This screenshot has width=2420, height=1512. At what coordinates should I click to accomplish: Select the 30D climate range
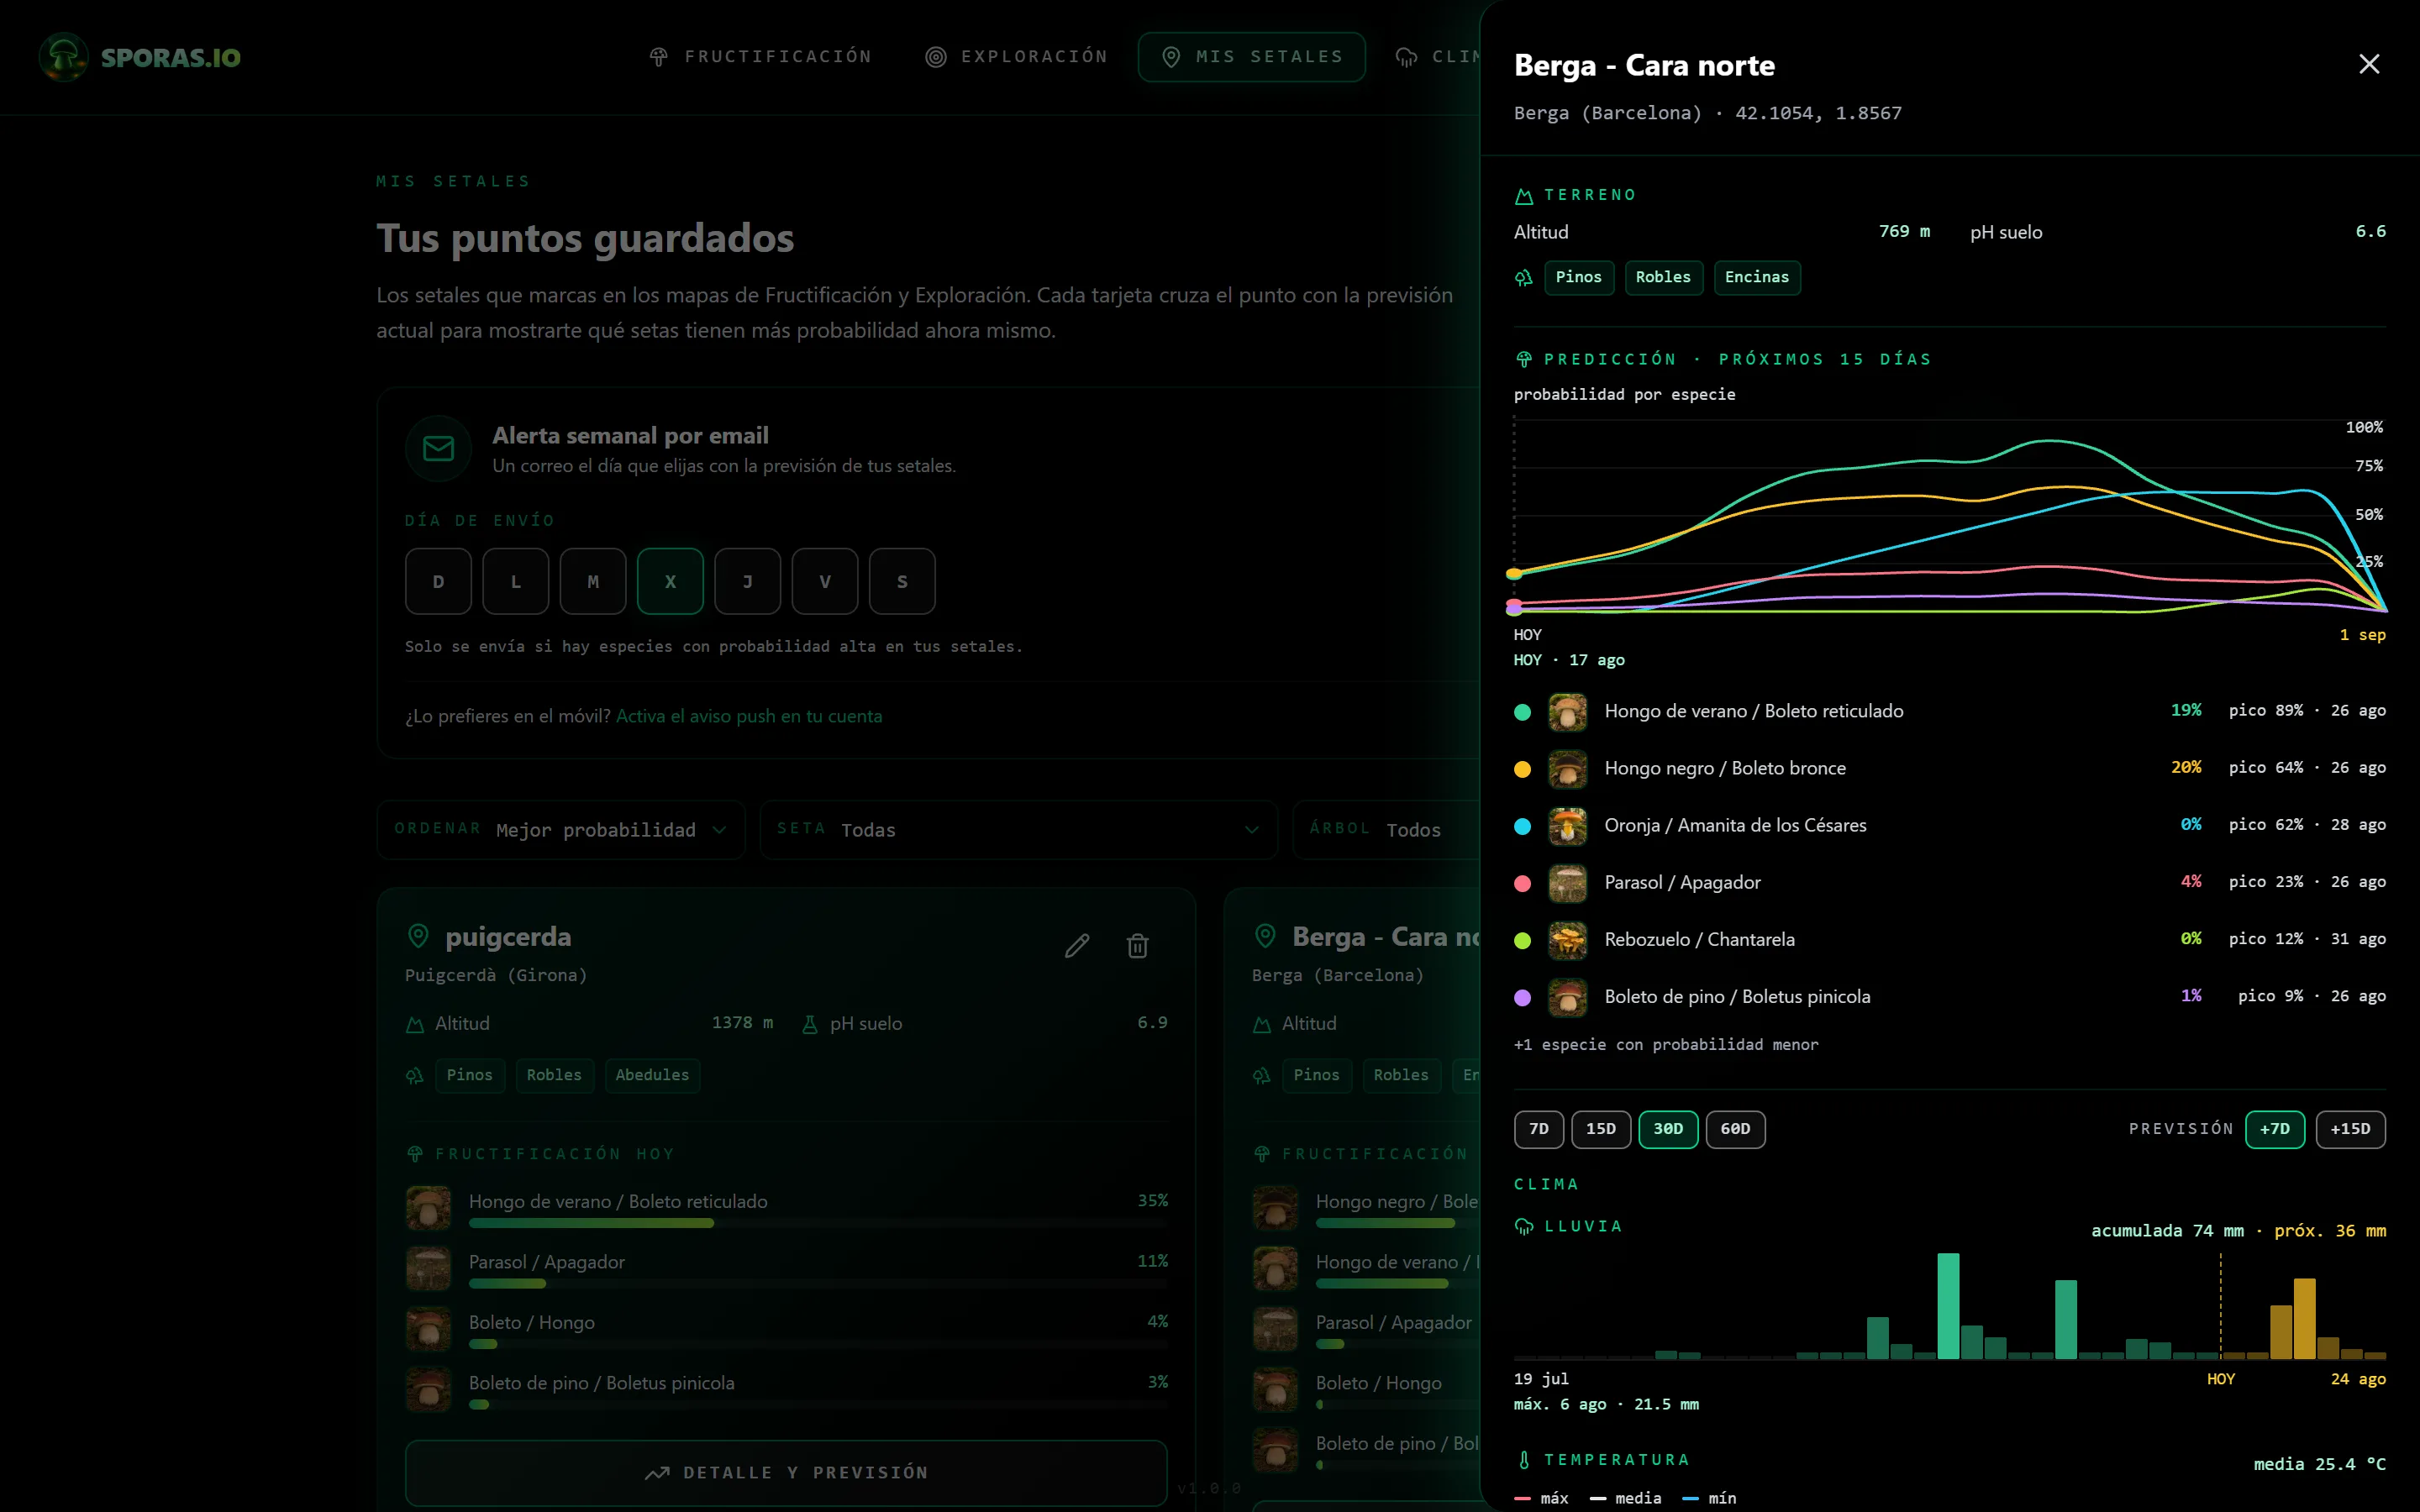coord(1668,1129)
